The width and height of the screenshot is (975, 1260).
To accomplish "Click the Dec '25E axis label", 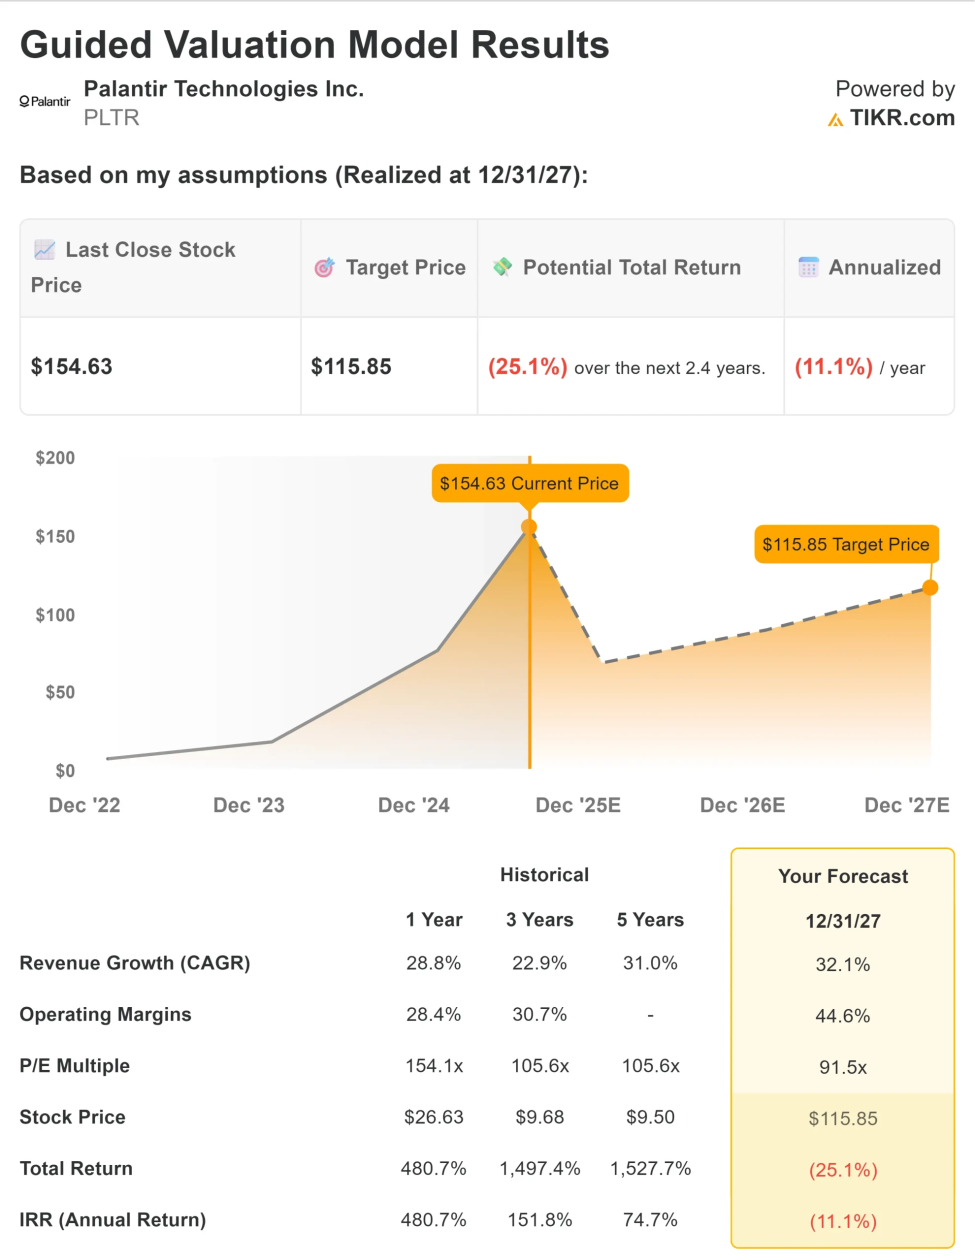I will [578, 806].
